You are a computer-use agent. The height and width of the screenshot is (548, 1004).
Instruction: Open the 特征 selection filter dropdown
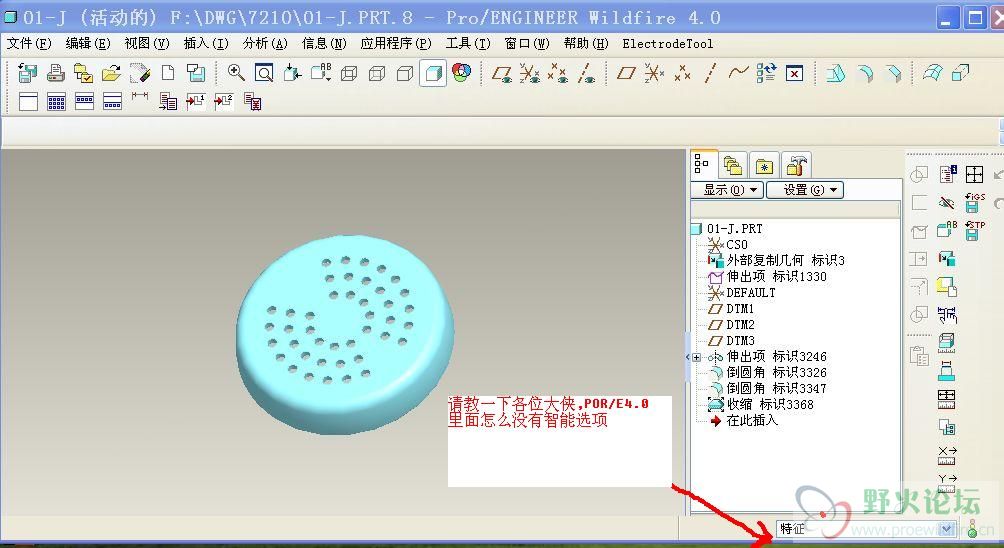(x=866, y=528)
